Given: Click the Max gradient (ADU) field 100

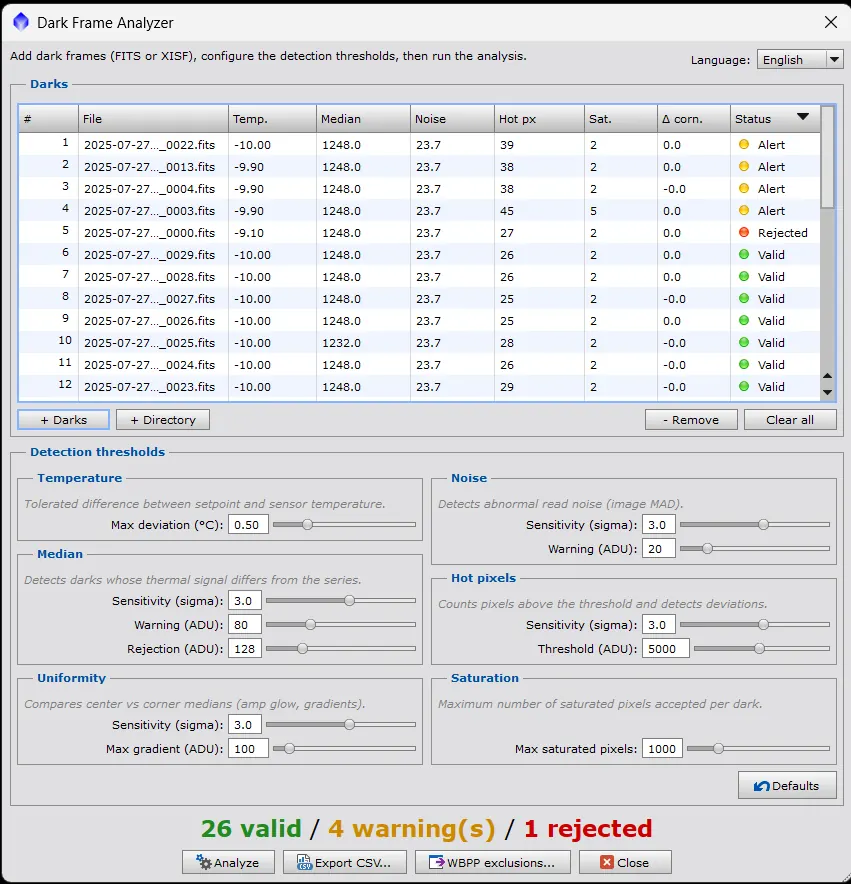Looking at the screenshot, I should (x=248, y=749).
